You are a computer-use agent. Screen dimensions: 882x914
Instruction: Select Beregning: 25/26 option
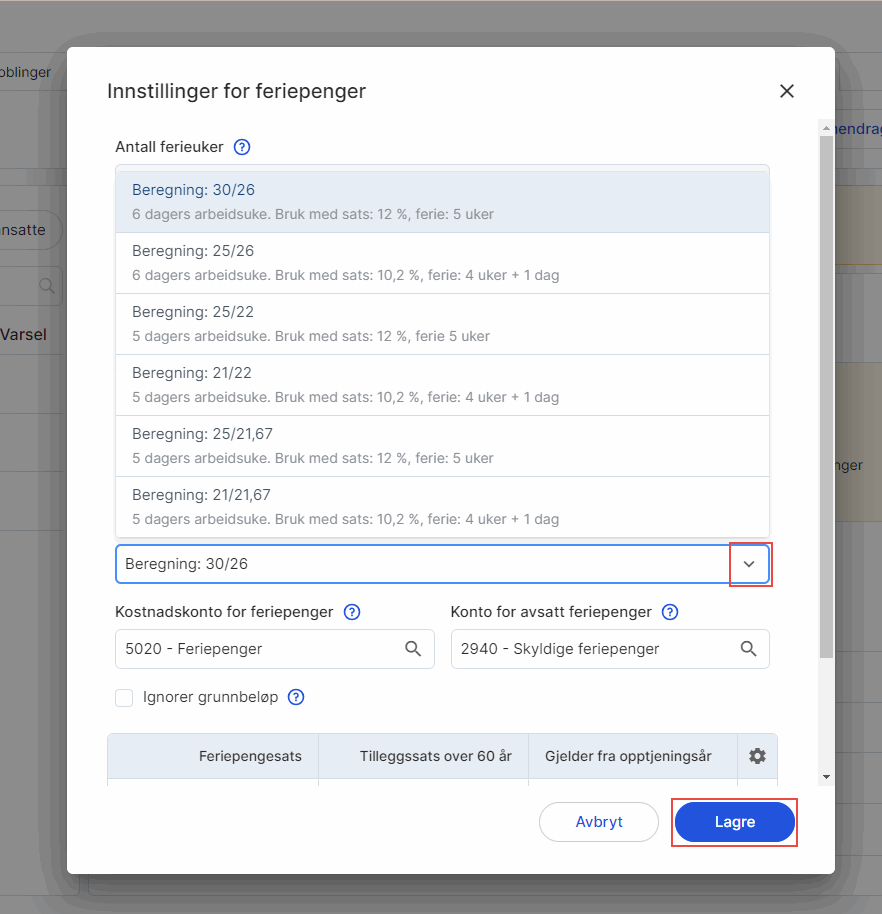pyautogui.click(x=442, y=262)
